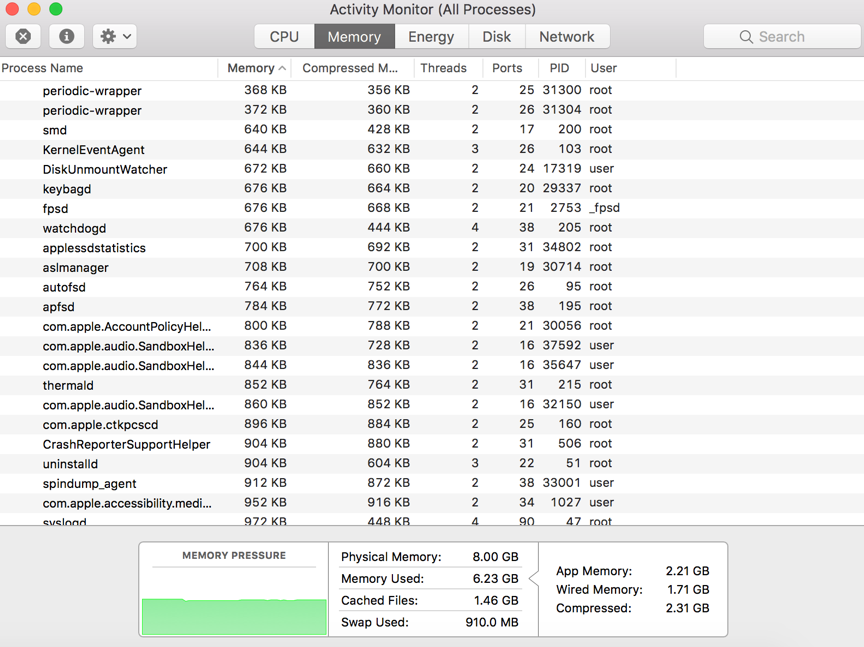This screenshot has width=864, height=647.
Task: Switch to the Network tab
Action: tap(566, 37)
